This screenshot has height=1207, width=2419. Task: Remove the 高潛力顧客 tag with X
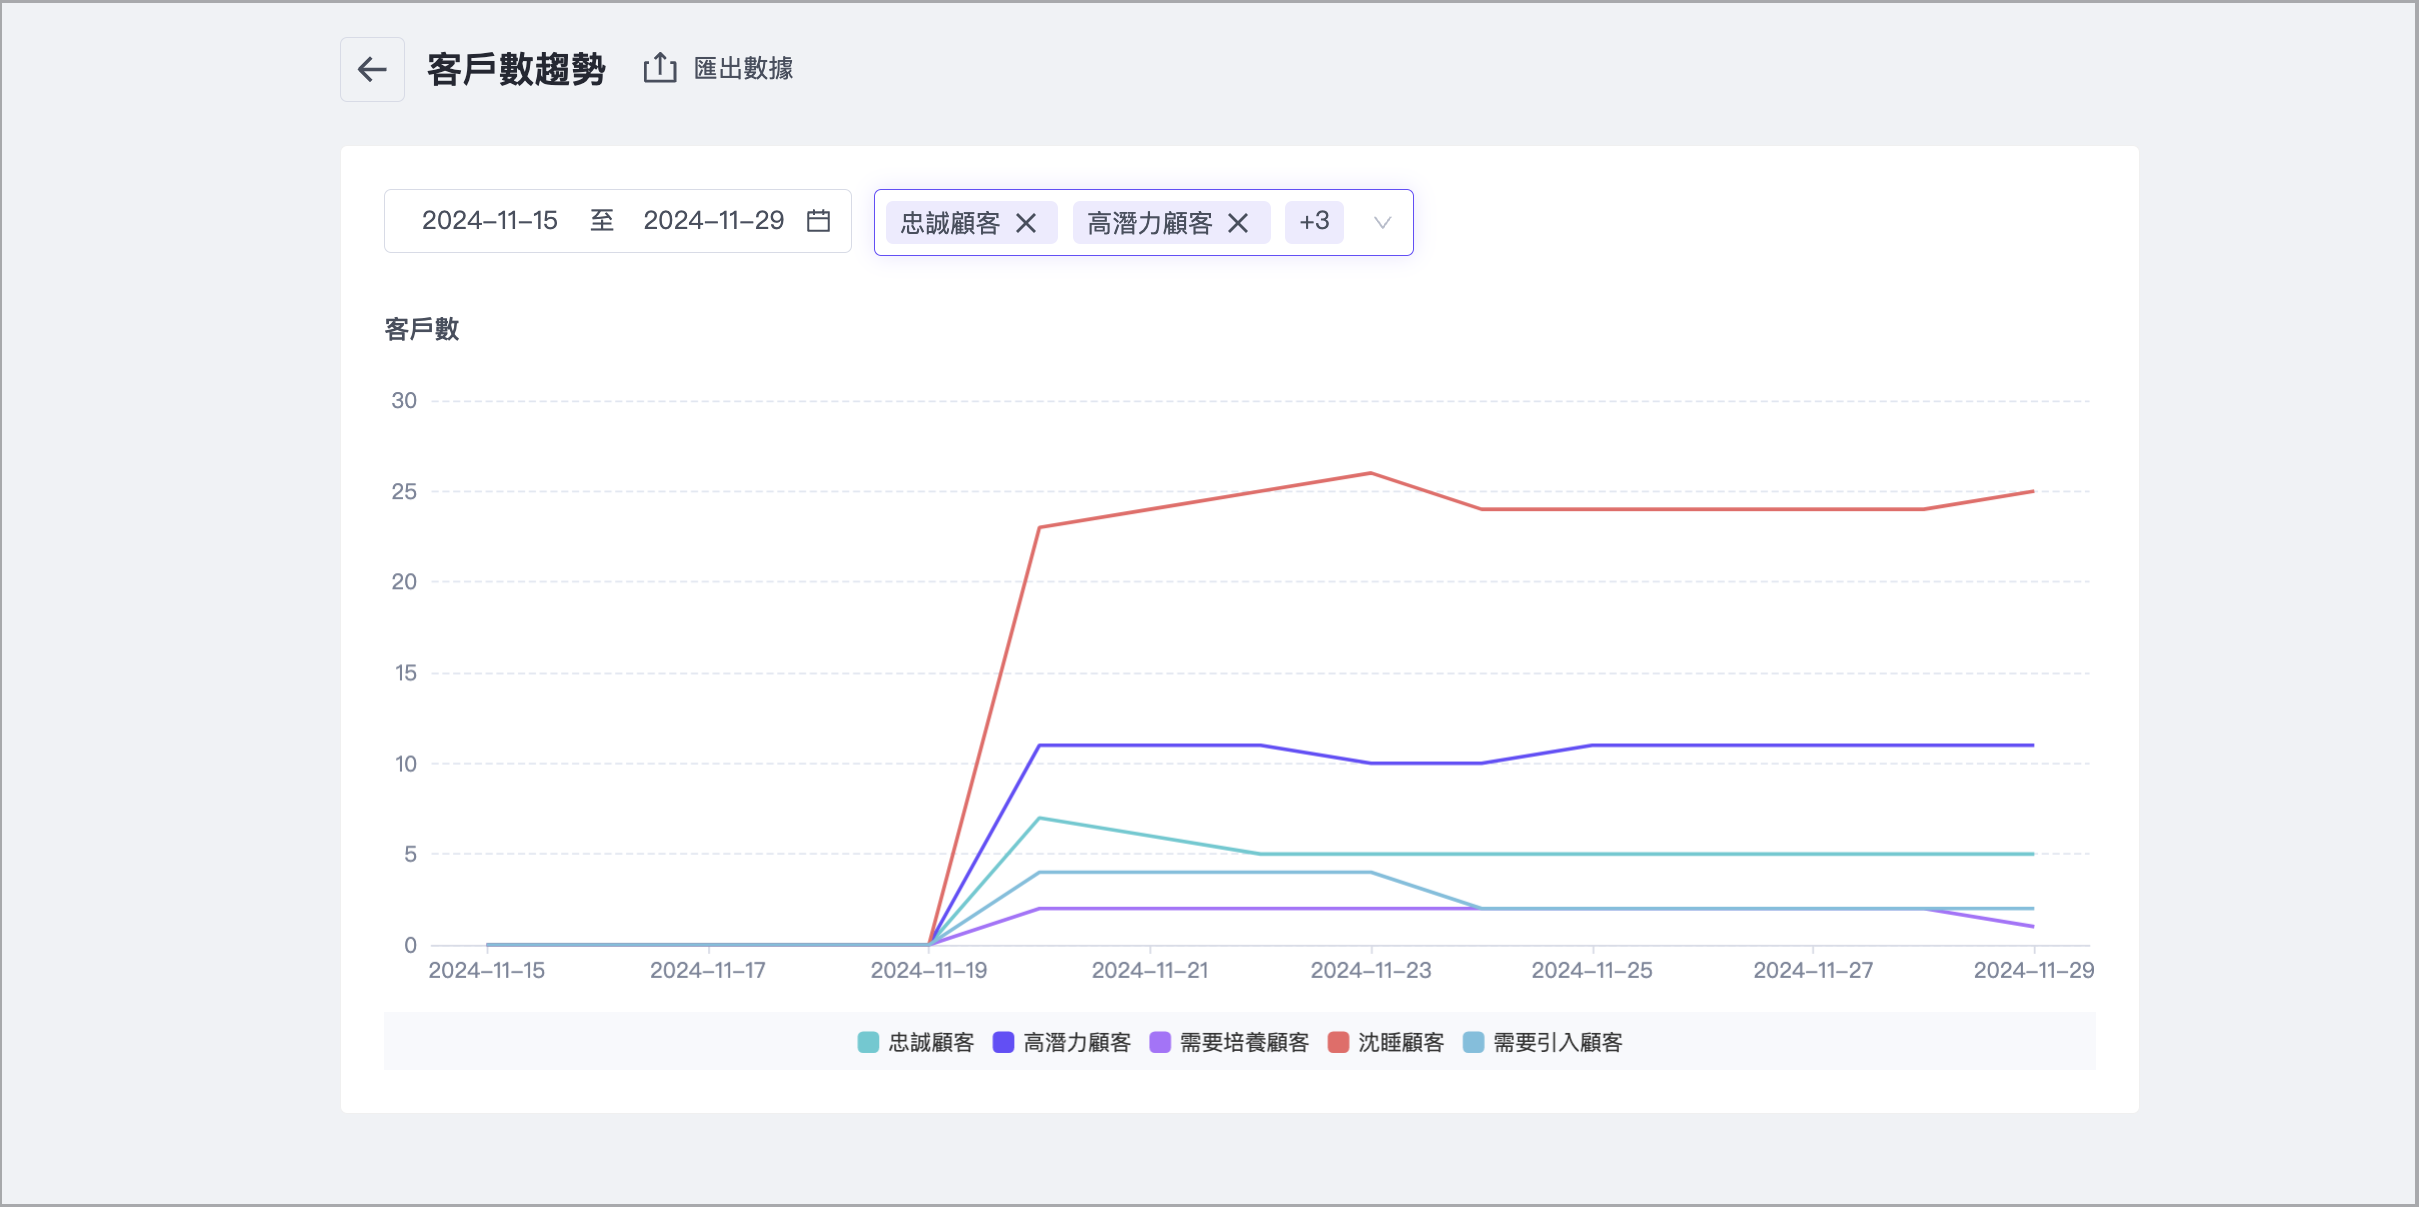tap(1238, 223)
